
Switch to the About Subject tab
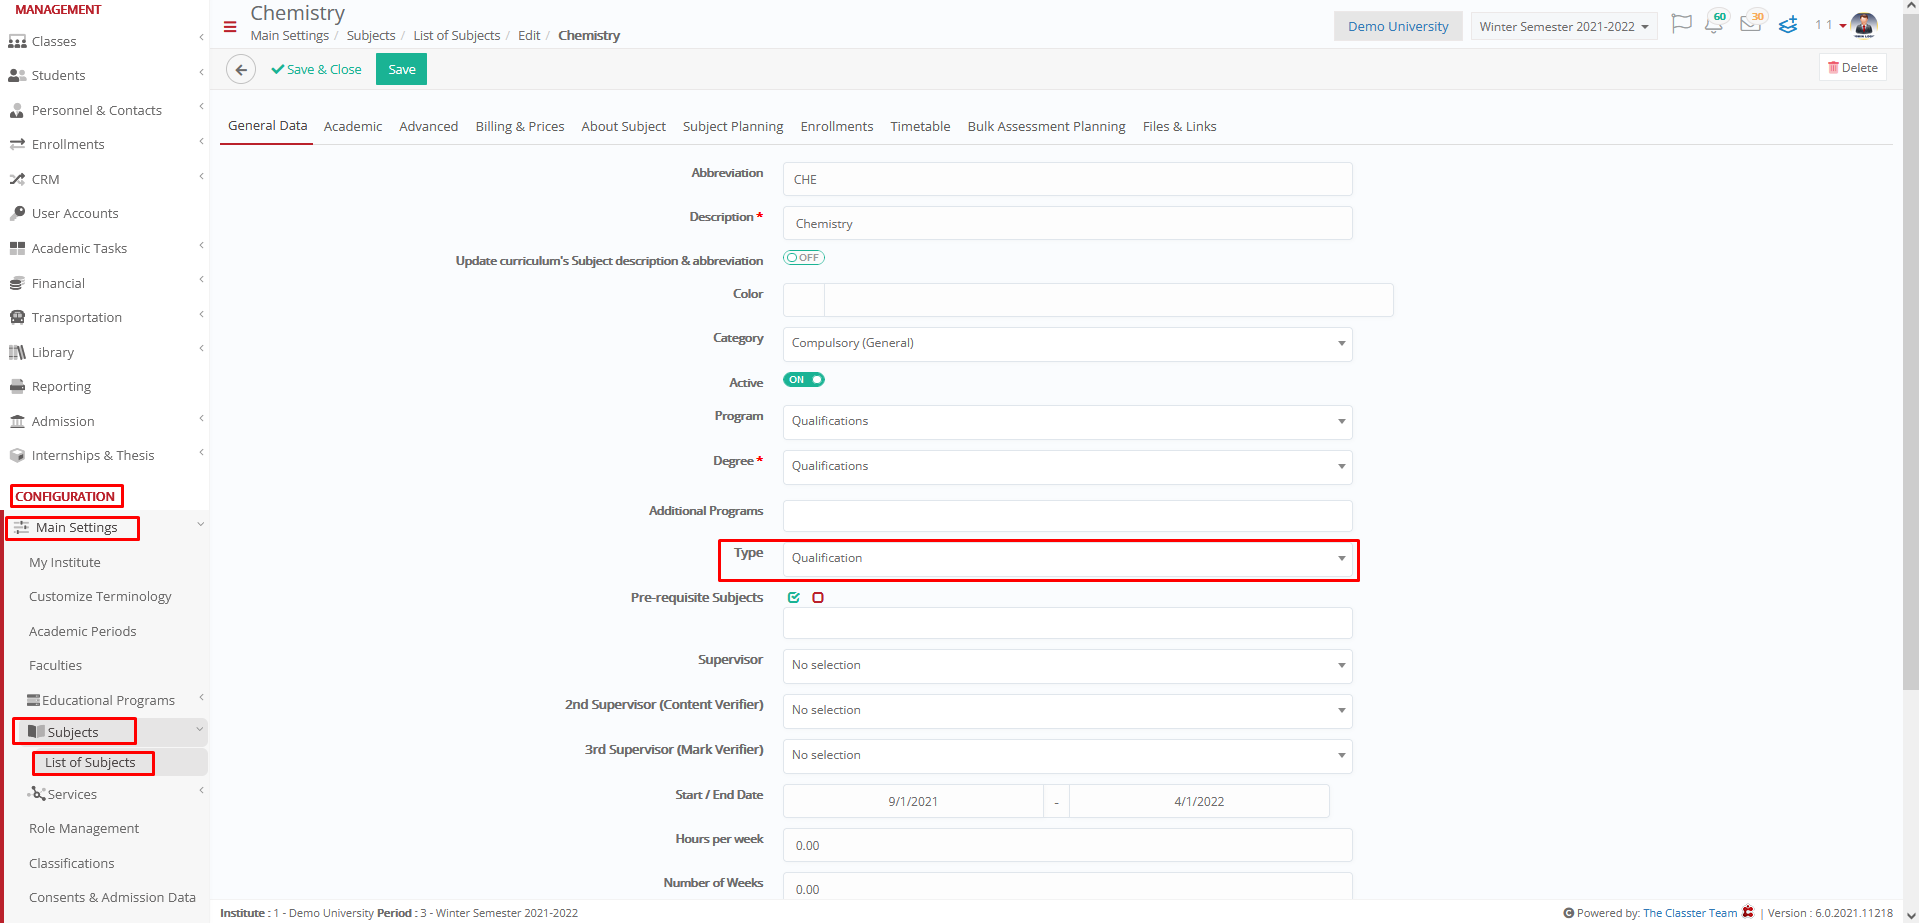coord(623,127)
